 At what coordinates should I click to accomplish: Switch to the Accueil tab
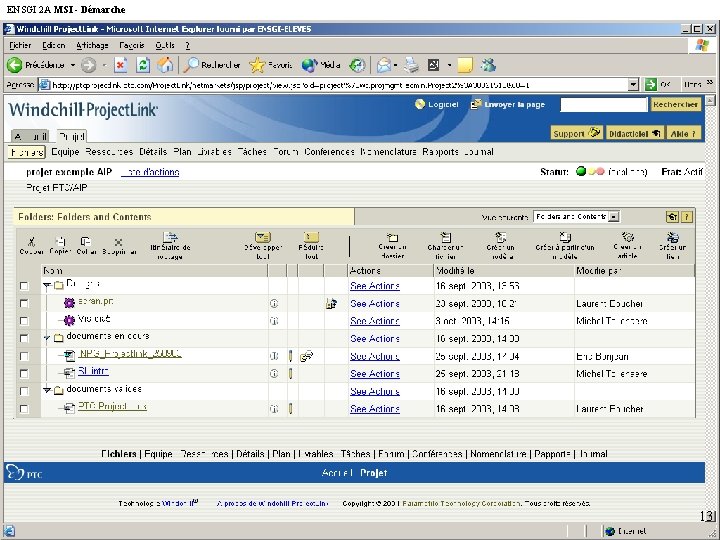pyautogui.click(x=30, y=136)
